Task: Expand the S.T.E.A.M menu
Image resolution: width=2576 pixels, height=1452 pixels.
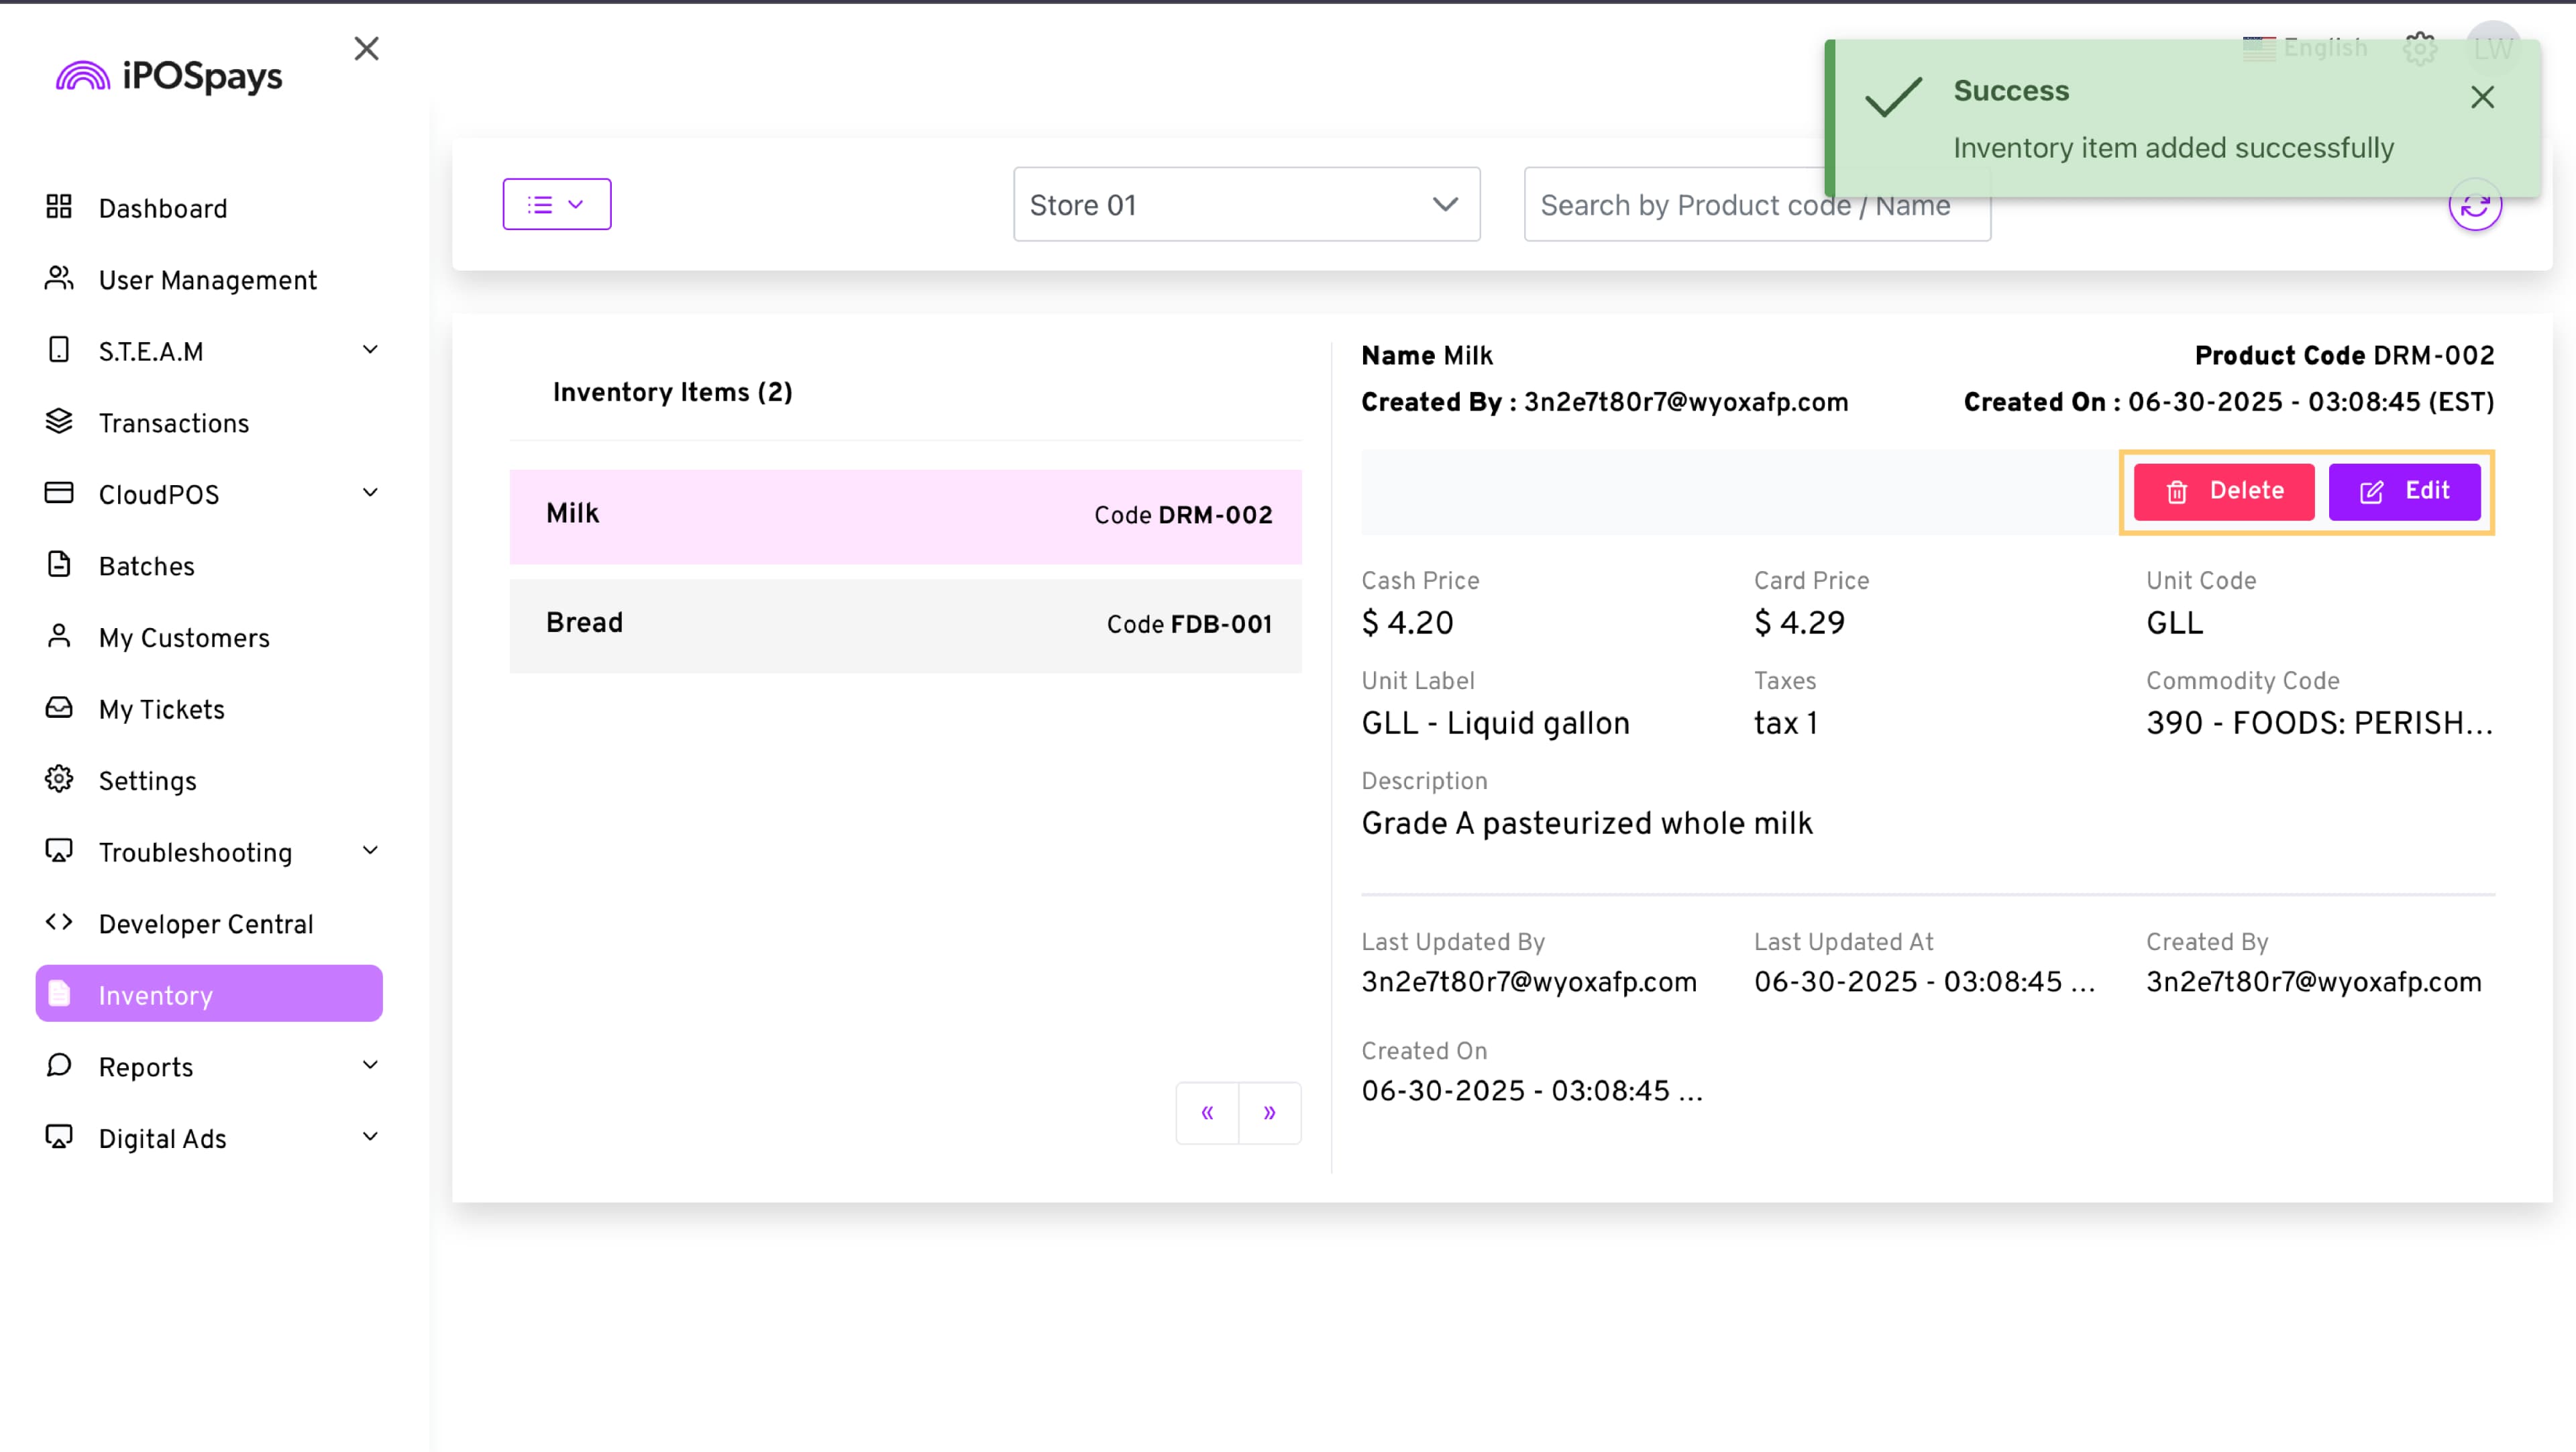Action: click(369, 350)
